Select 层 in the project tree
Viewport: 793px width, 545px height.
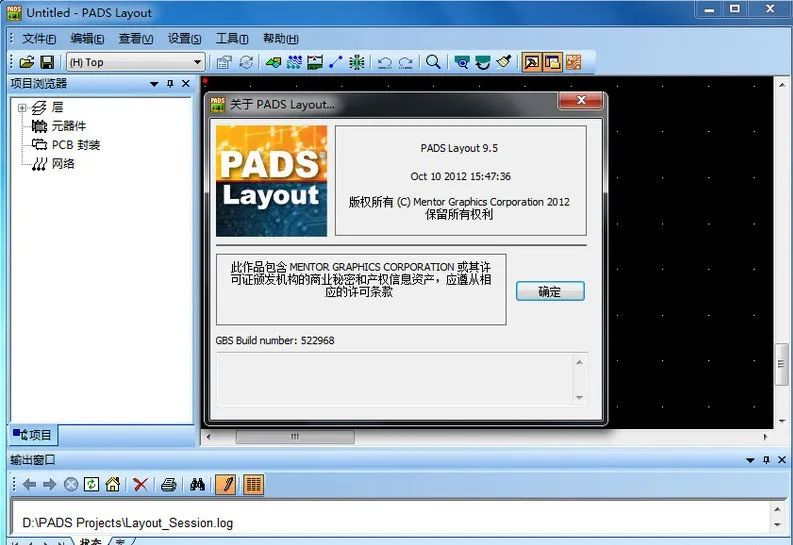58,107
